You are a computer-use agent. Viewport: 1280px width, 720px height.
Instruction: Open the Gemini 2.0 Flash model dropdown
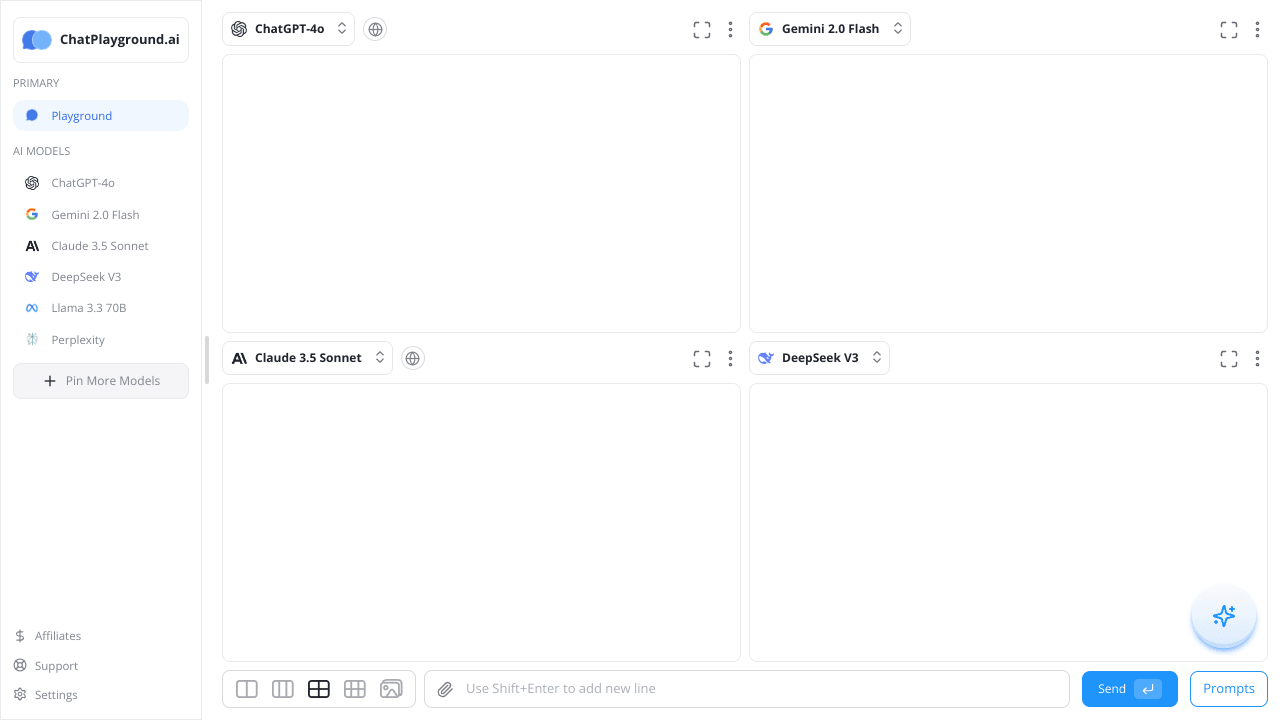[x=830, y=29]
